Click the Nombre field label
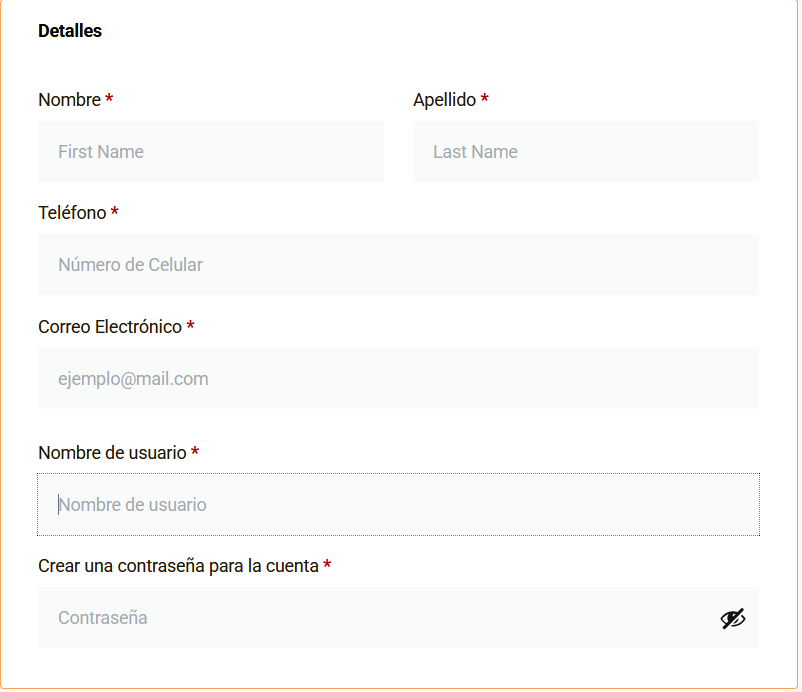The width and height of the screenshot is (802, 692). pos(70,100)
